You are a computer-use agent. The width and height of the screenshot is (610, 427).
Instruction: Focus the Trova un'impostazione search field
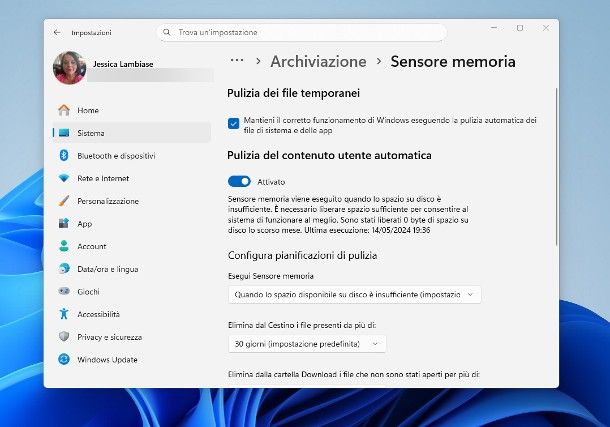[302, 32]
